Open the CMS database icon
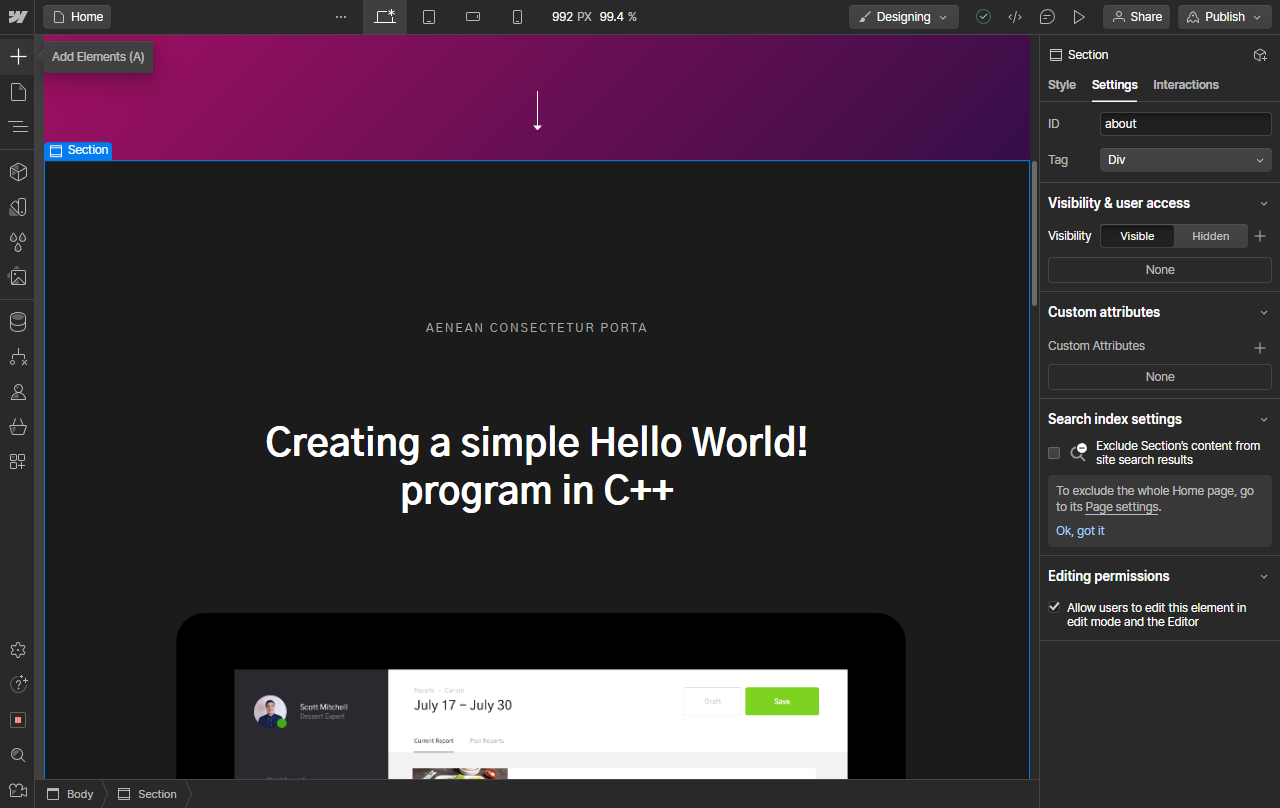This screenshot has height=808, width=1280. point(18,322)
